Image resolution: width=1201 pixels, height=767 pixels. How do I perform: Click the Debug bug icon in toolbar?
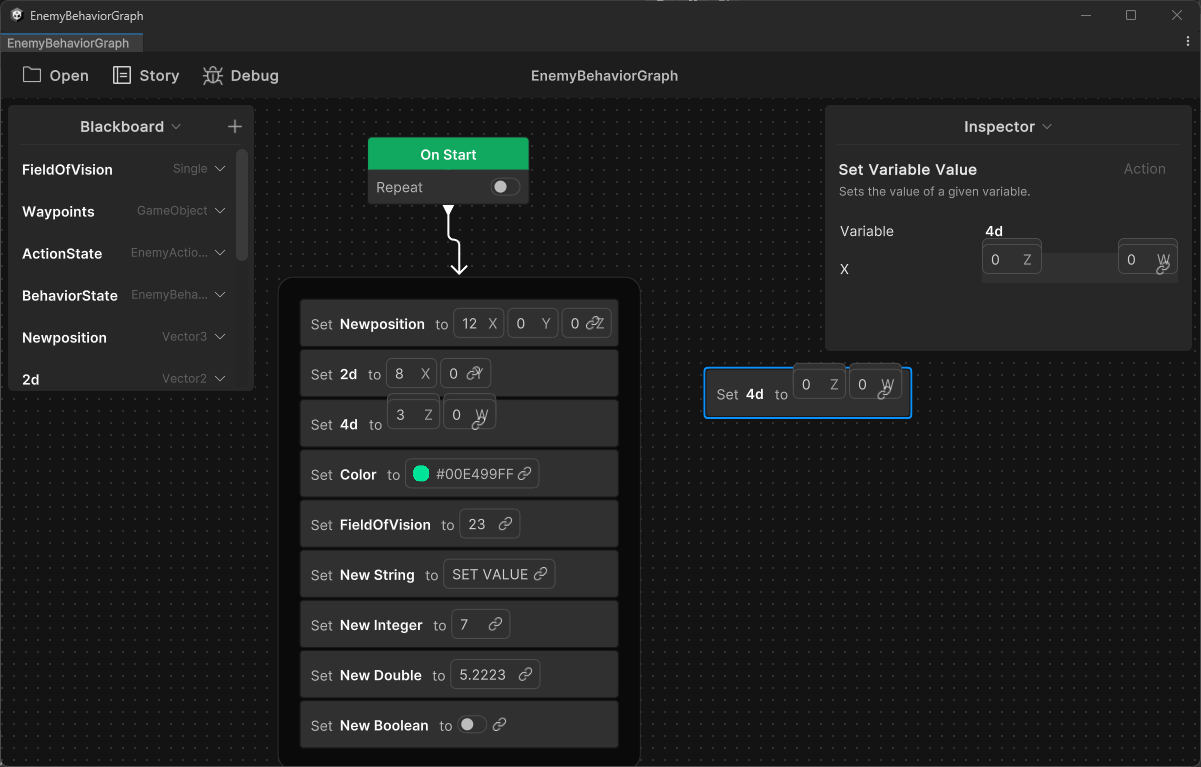[x=240, y=75]
